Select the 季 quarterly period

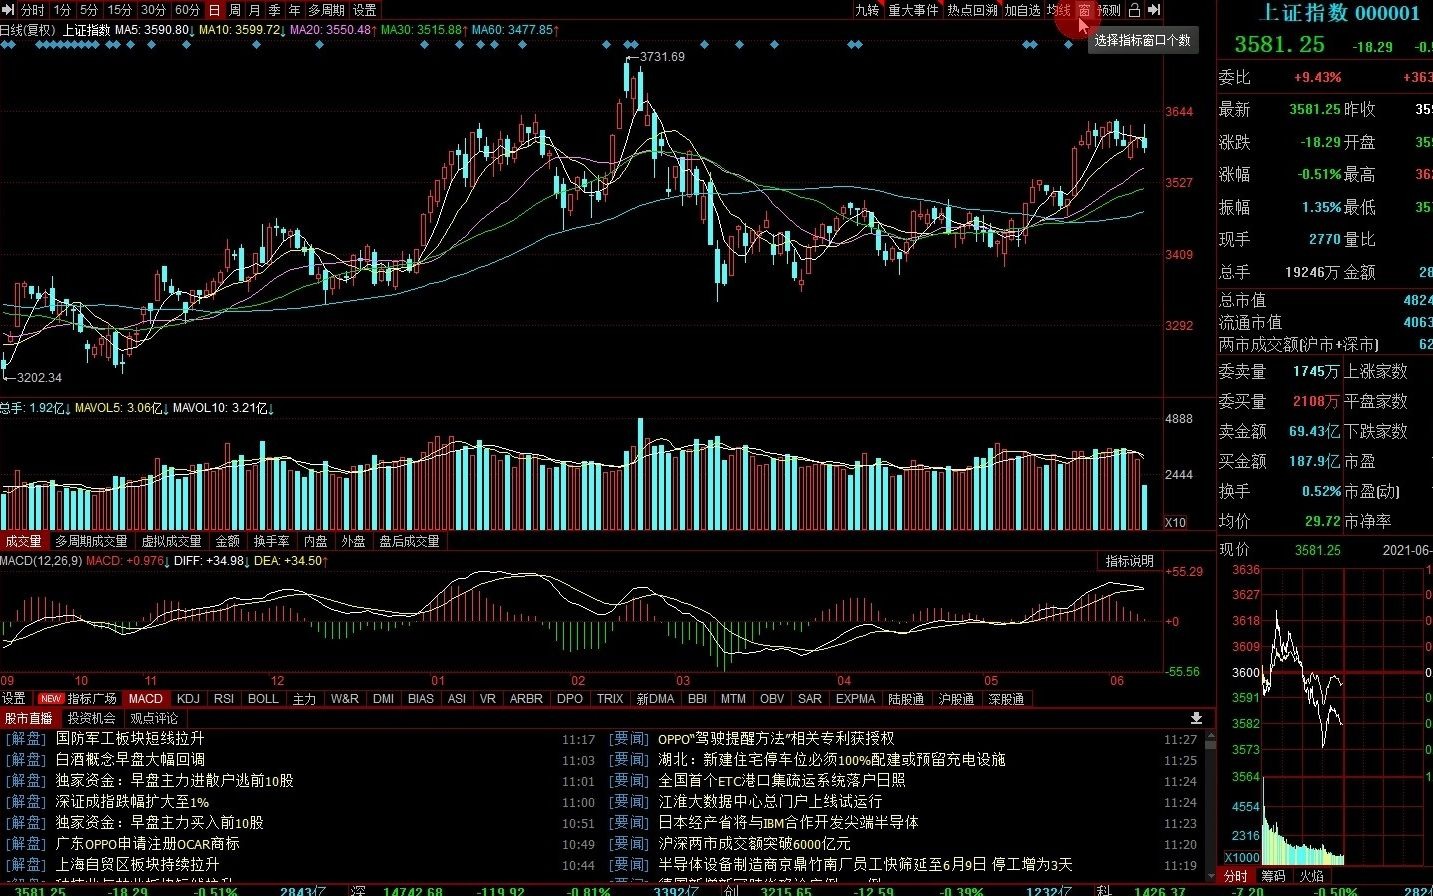[x=274, y=10]
